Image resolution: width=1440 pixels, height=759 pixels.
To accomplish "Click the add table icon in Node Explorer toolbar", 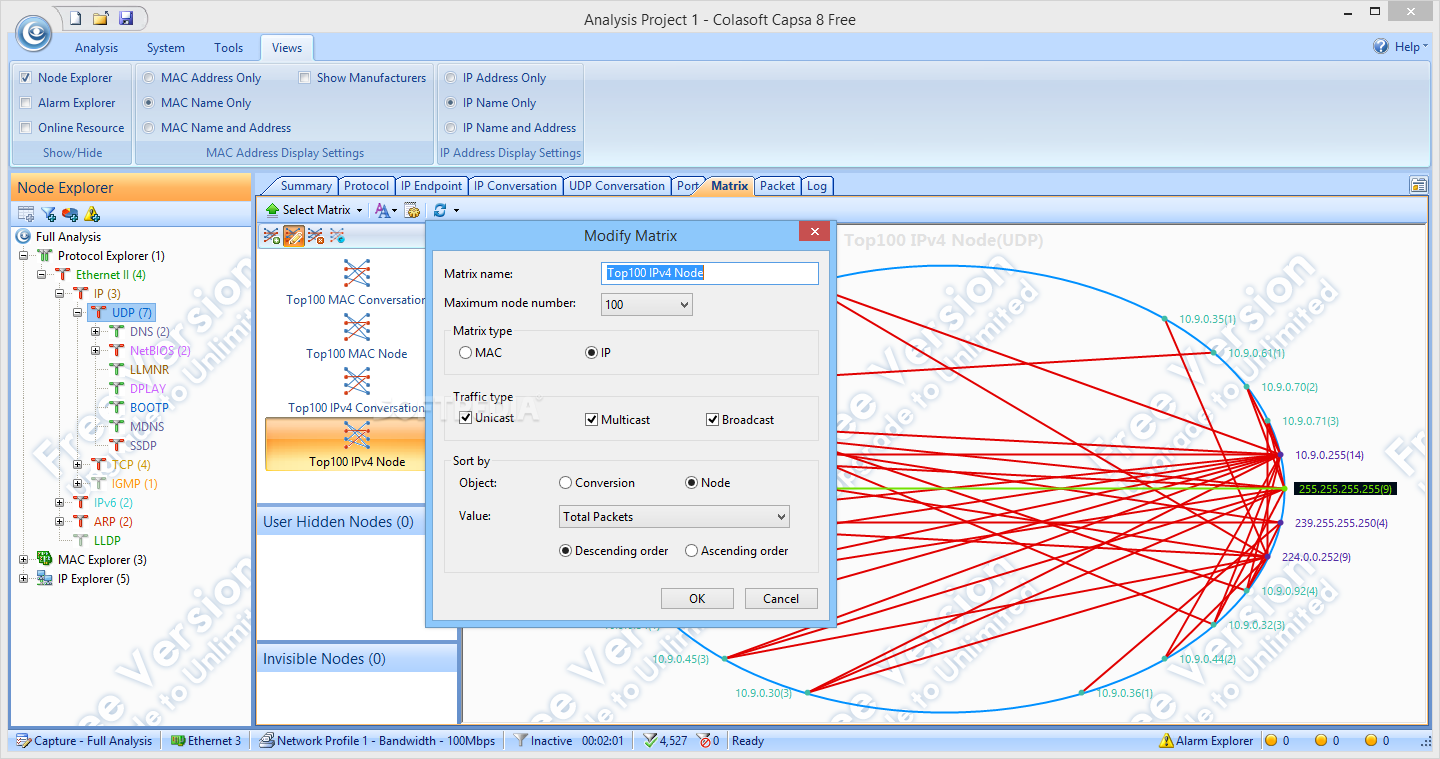I will click(x=26, y=214).
